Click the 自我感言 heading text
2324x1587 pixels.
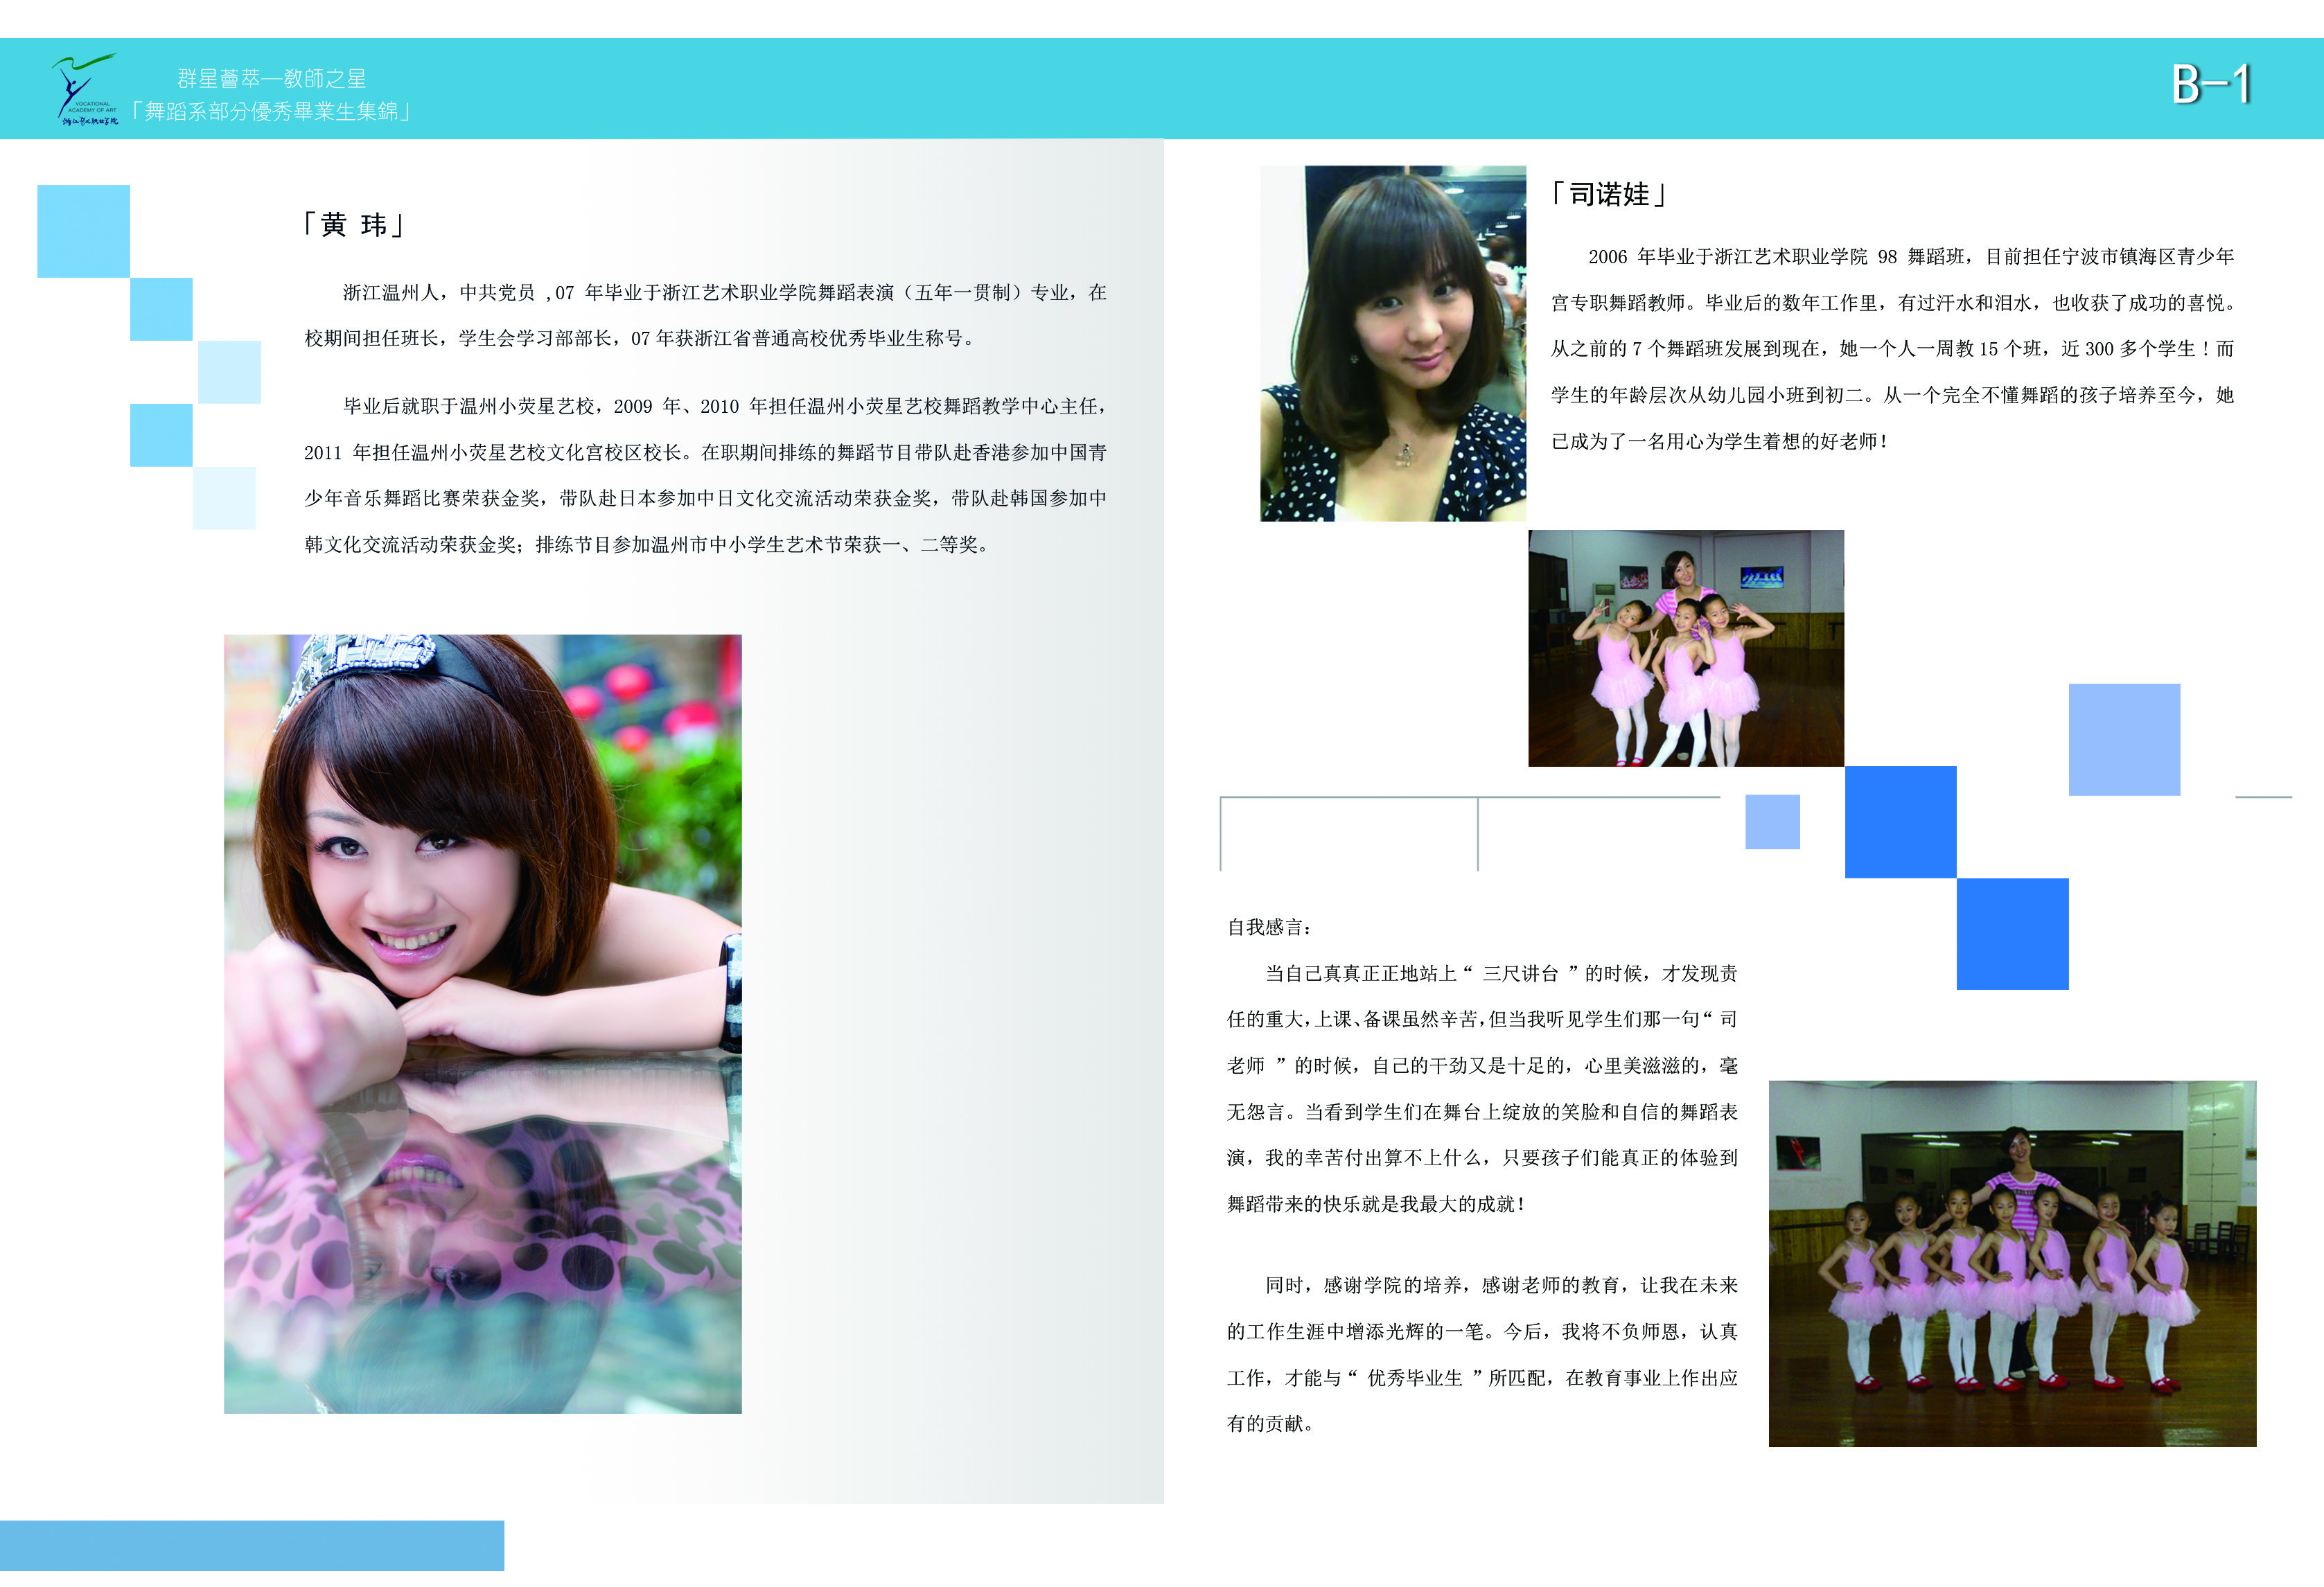[1269, 927]
